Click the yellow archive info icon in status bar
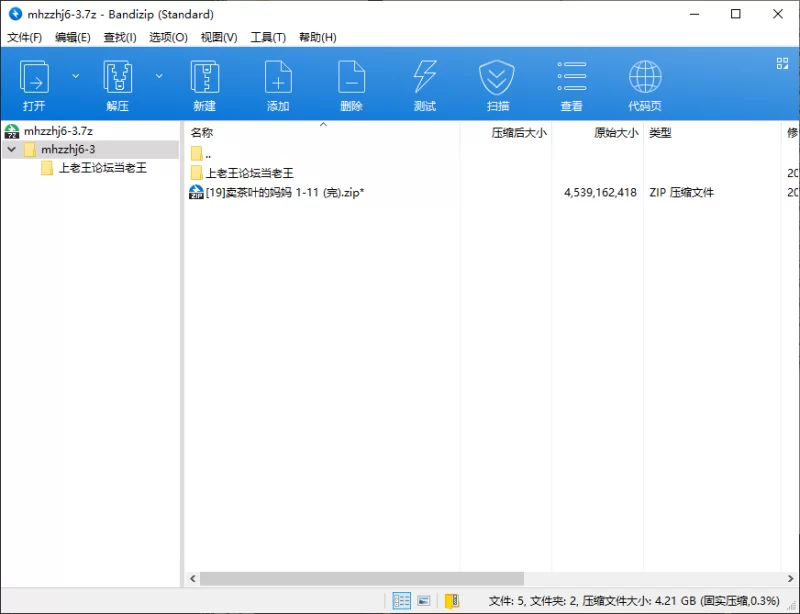This screenshot has height=614, width=800. (x=452, y=601)
